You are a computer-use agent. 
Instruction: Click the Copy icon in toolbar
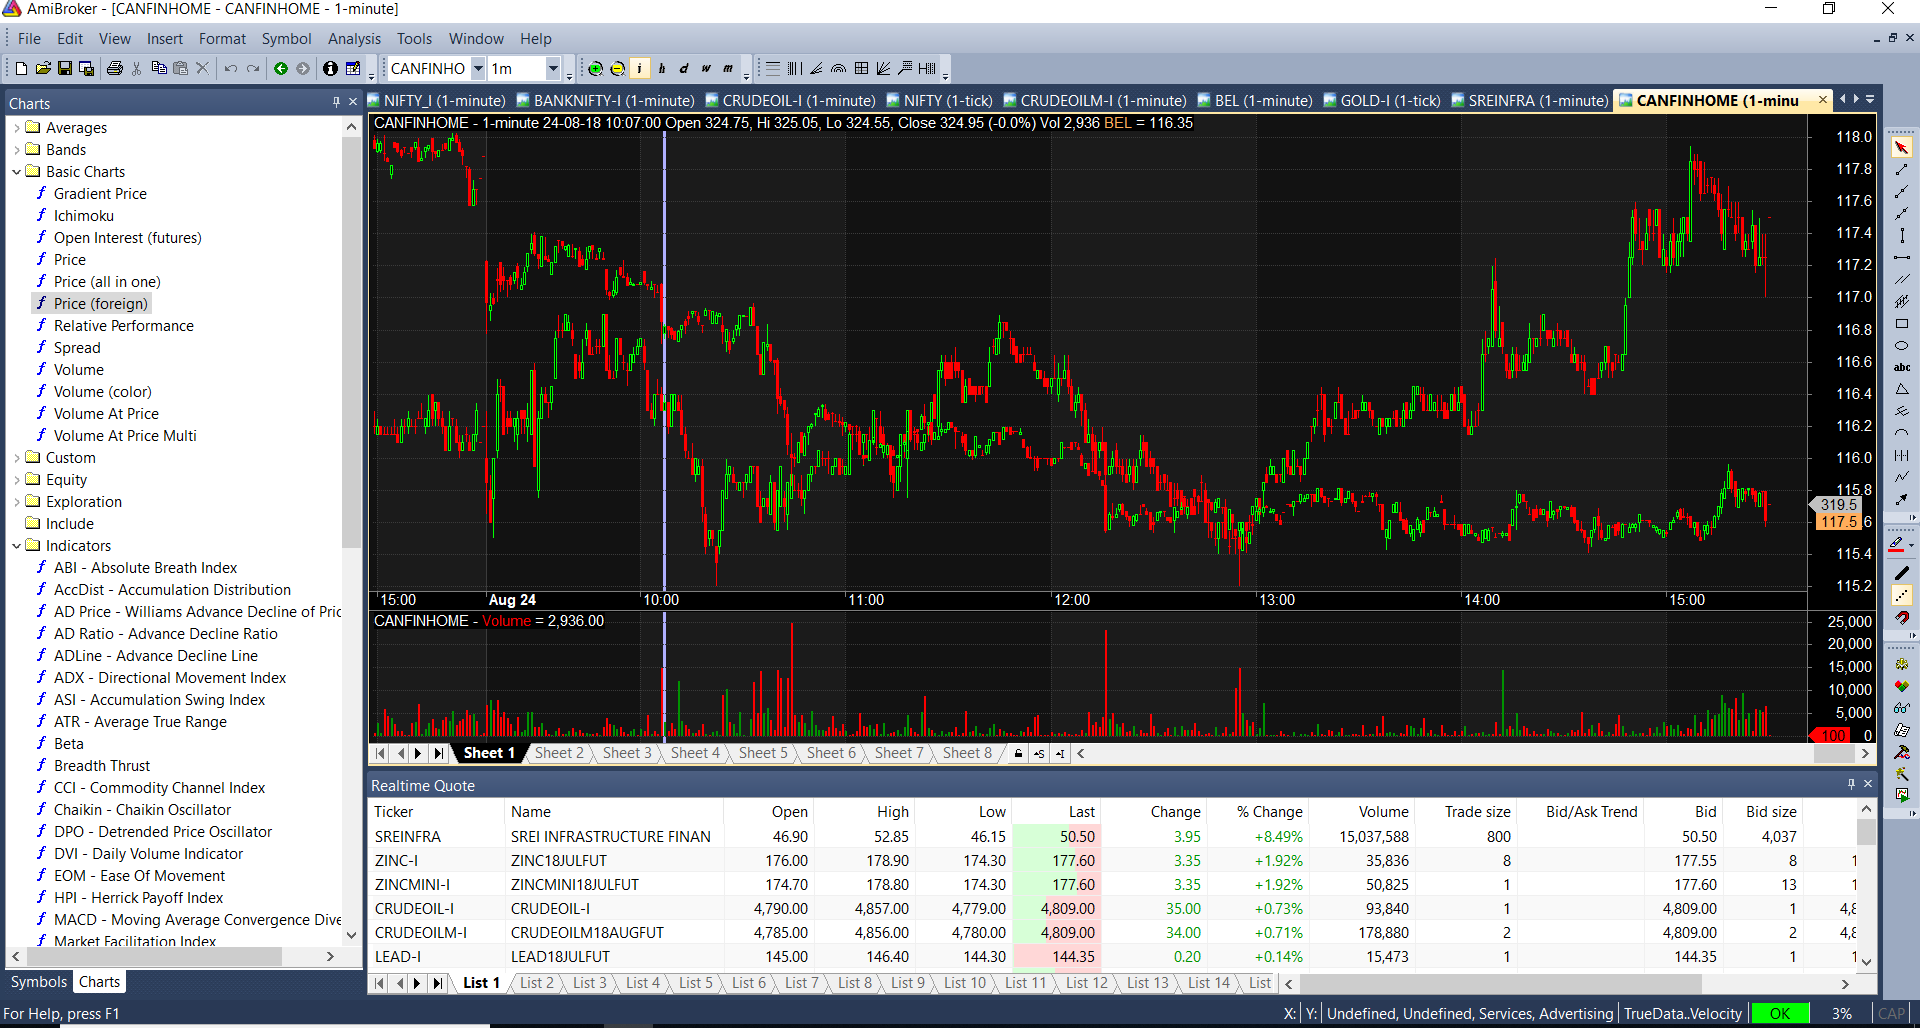pos(159,68)
